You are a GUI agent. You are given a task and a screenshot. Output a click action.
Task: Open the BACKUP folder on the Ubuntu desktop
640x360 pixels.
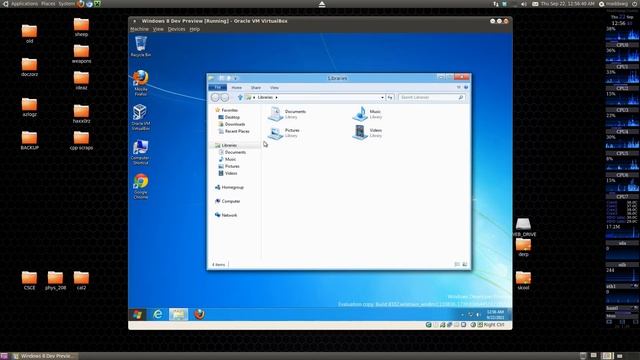(29, 140)
